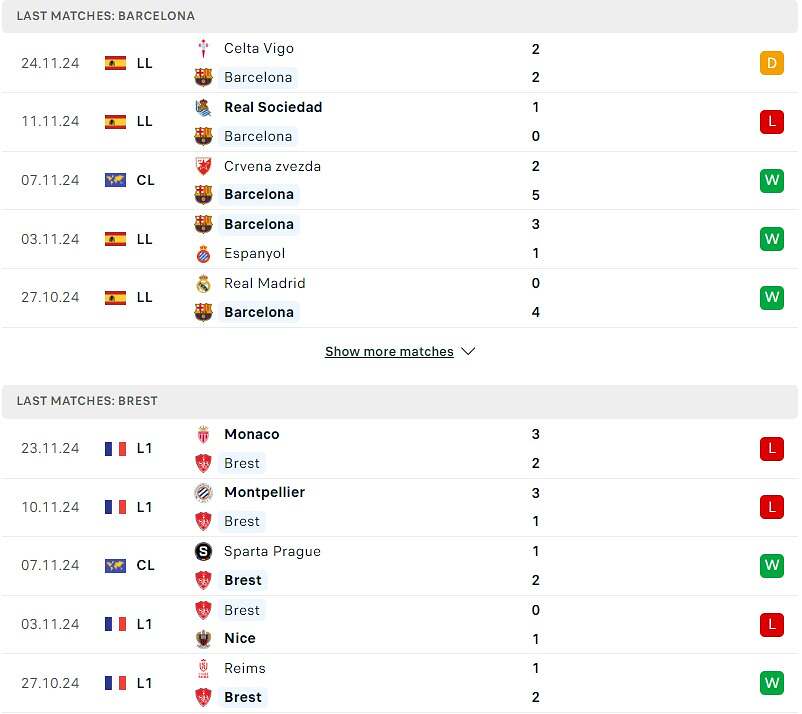Click the Real Madrid club crest

(203, 283)
